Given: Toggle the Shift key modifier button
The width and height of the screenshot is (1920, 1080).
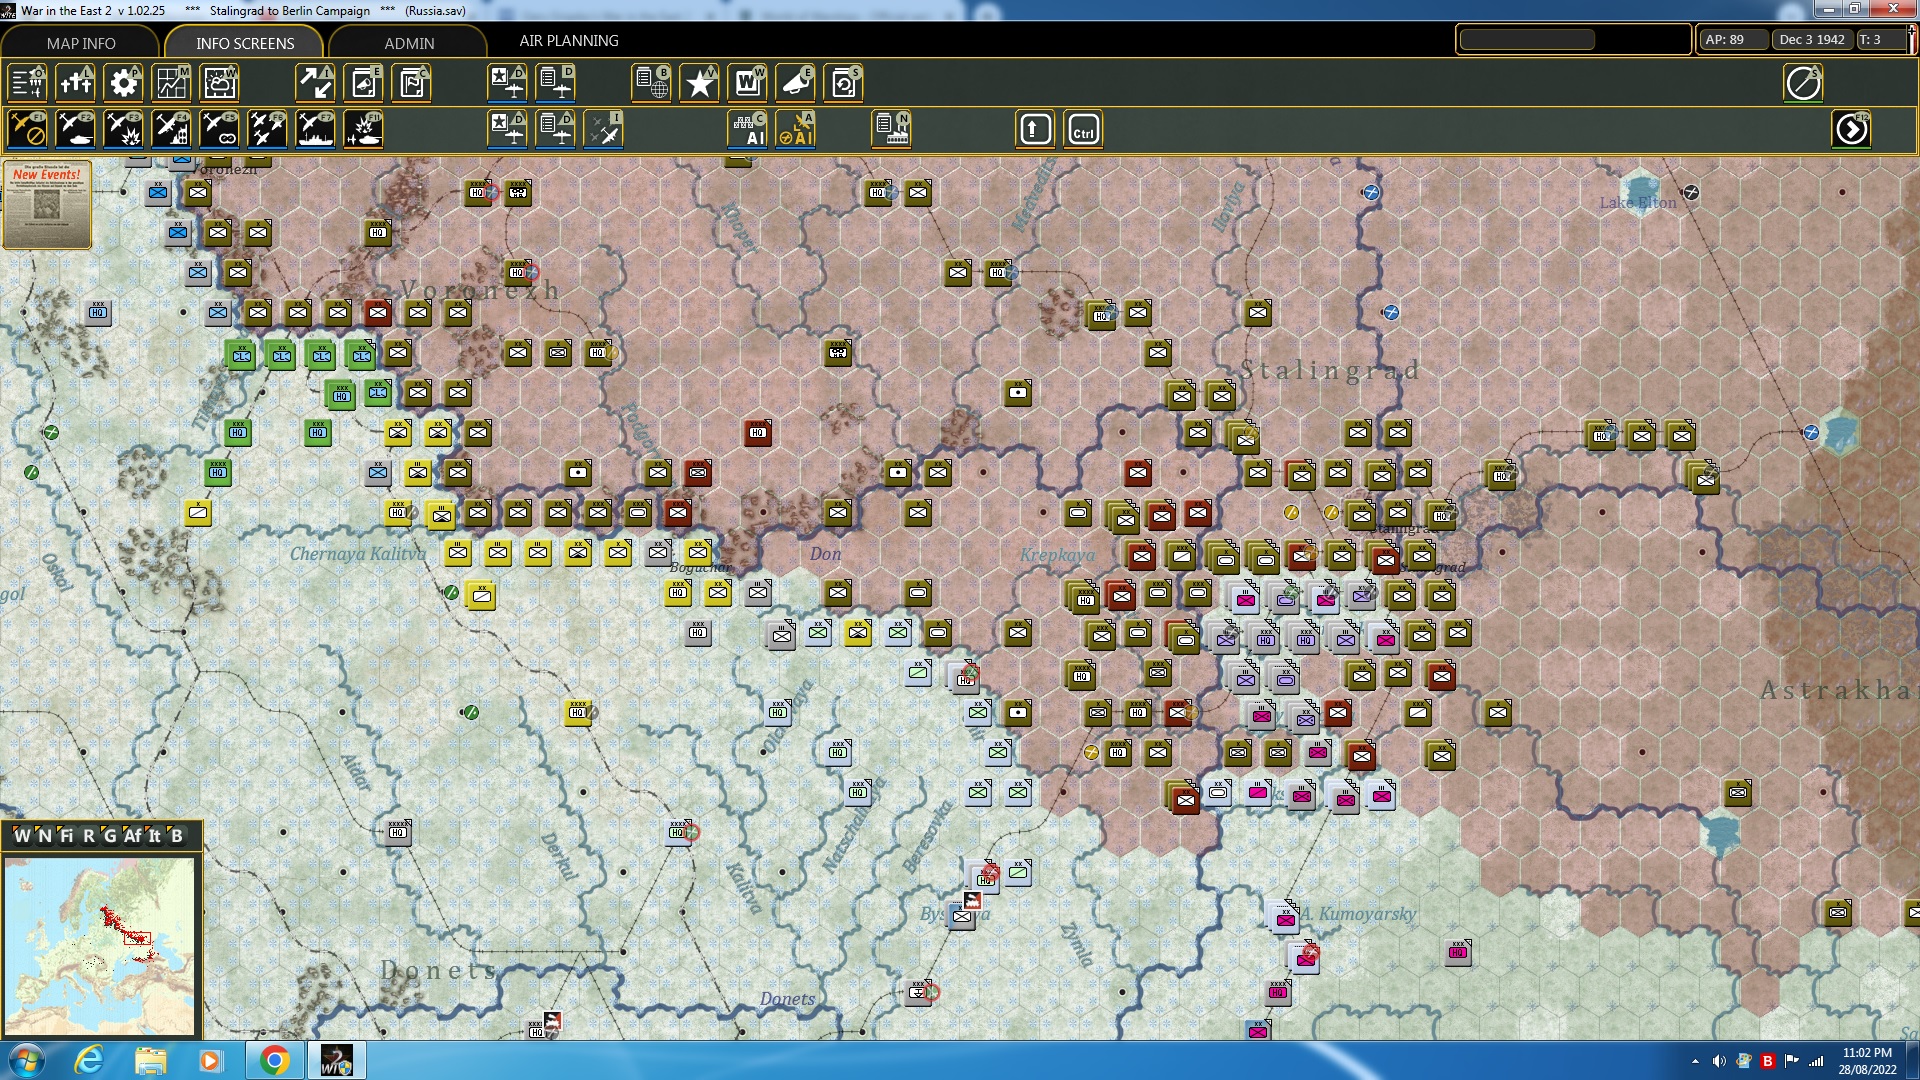Looking at the screenshot, I should 1035,130.
